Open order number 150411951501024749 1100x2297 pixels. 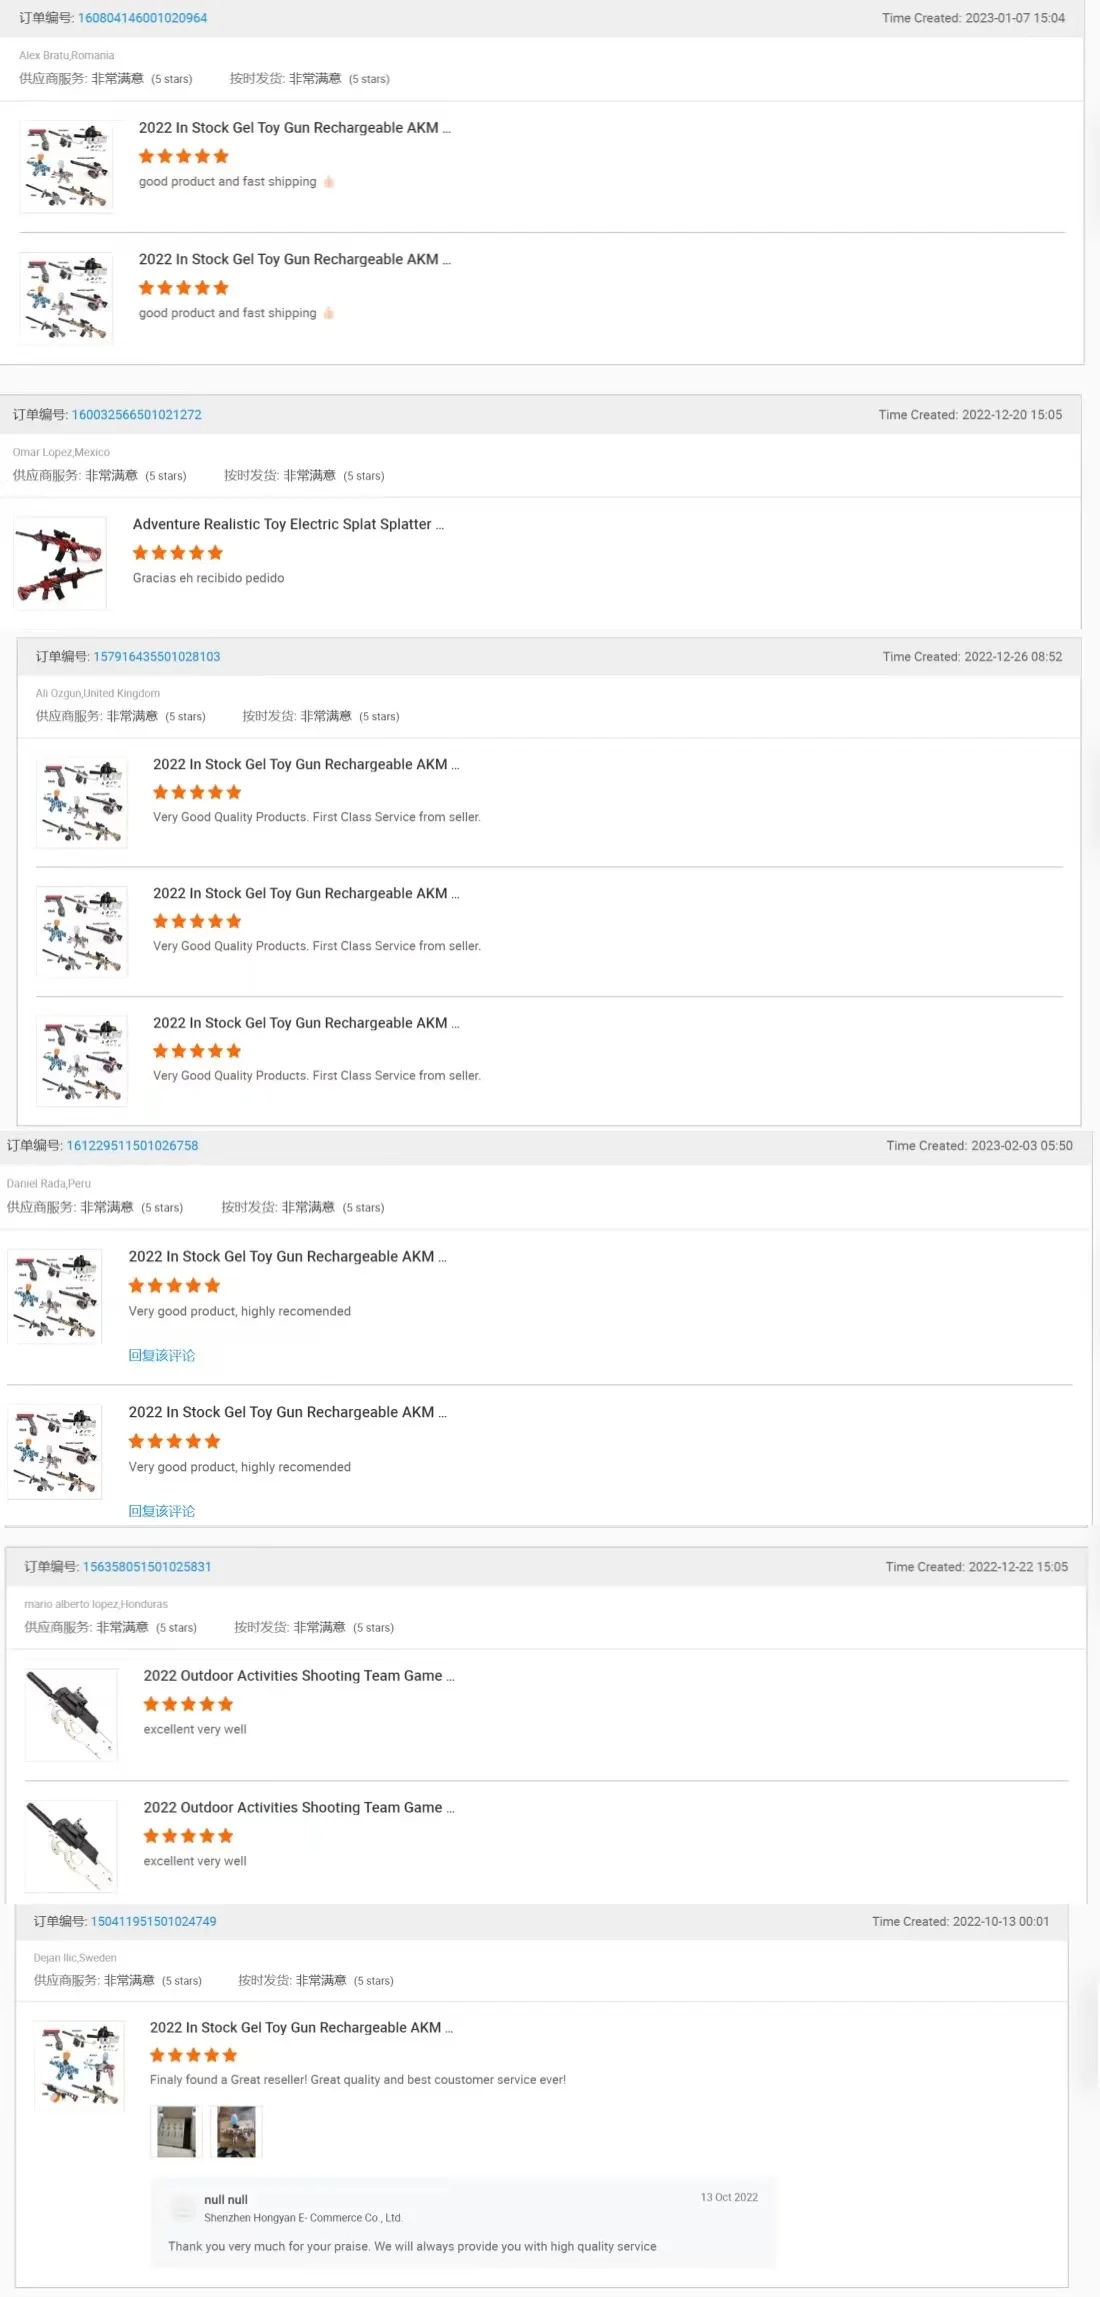[153, 1922]
